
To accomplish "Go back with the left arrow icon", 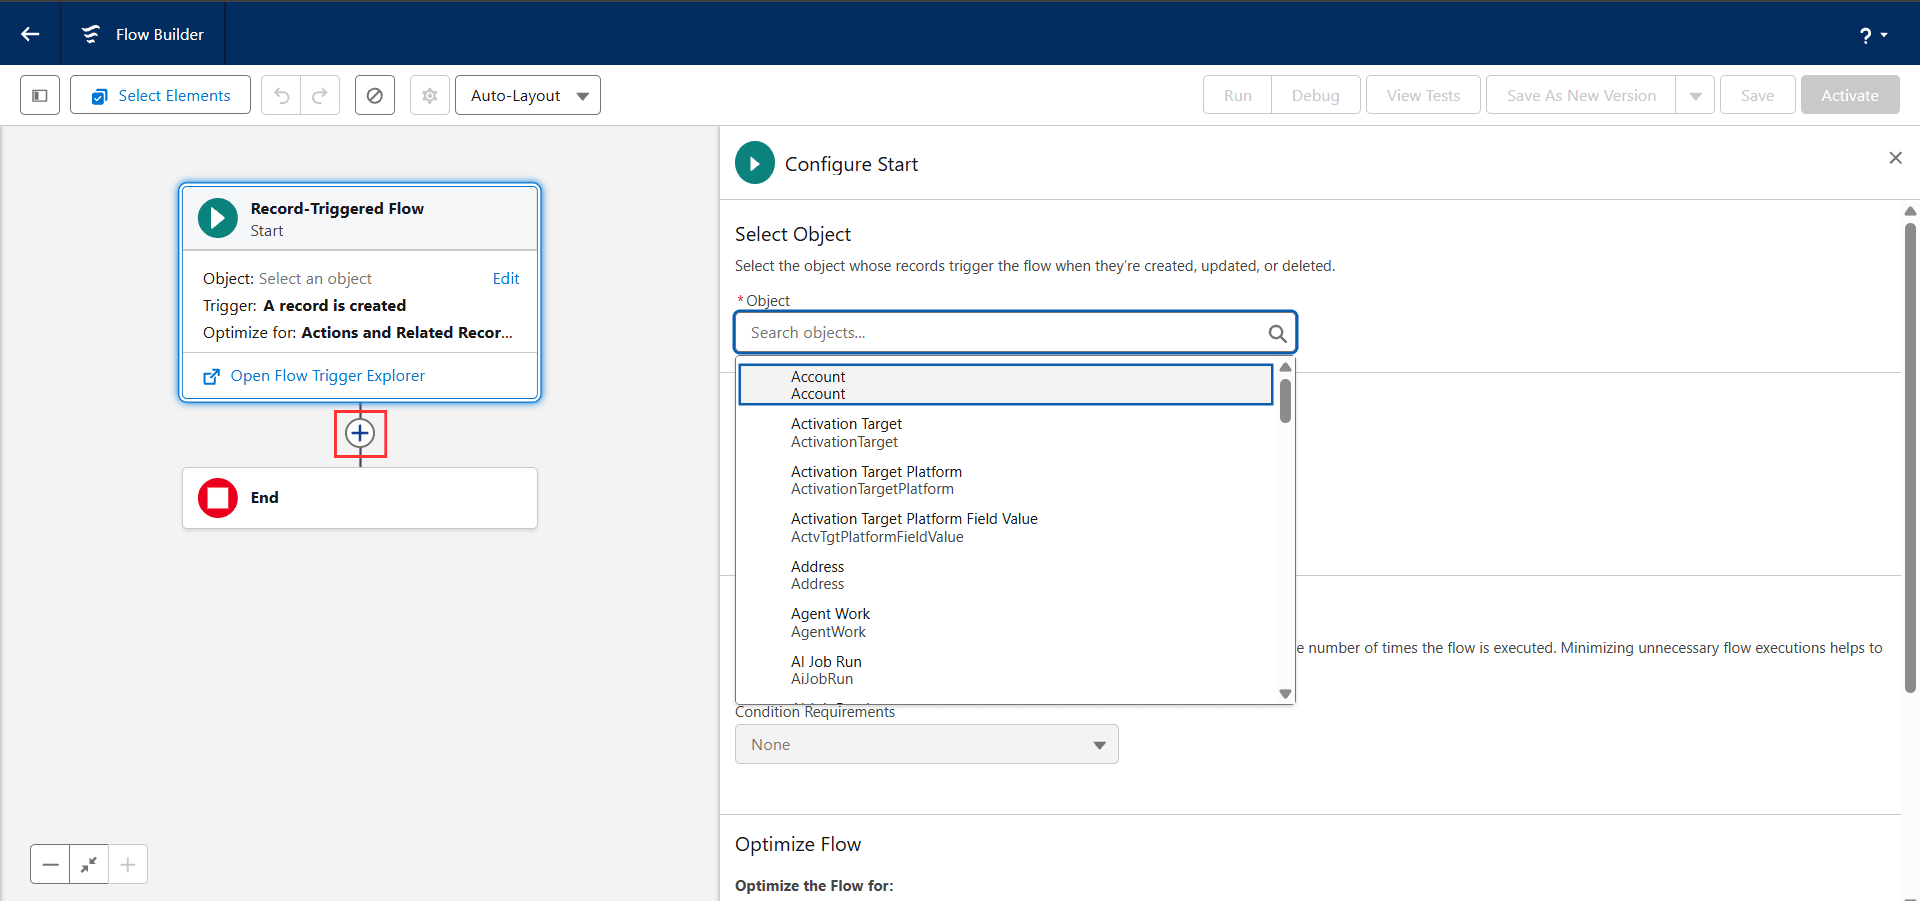I will pos(30,34).
